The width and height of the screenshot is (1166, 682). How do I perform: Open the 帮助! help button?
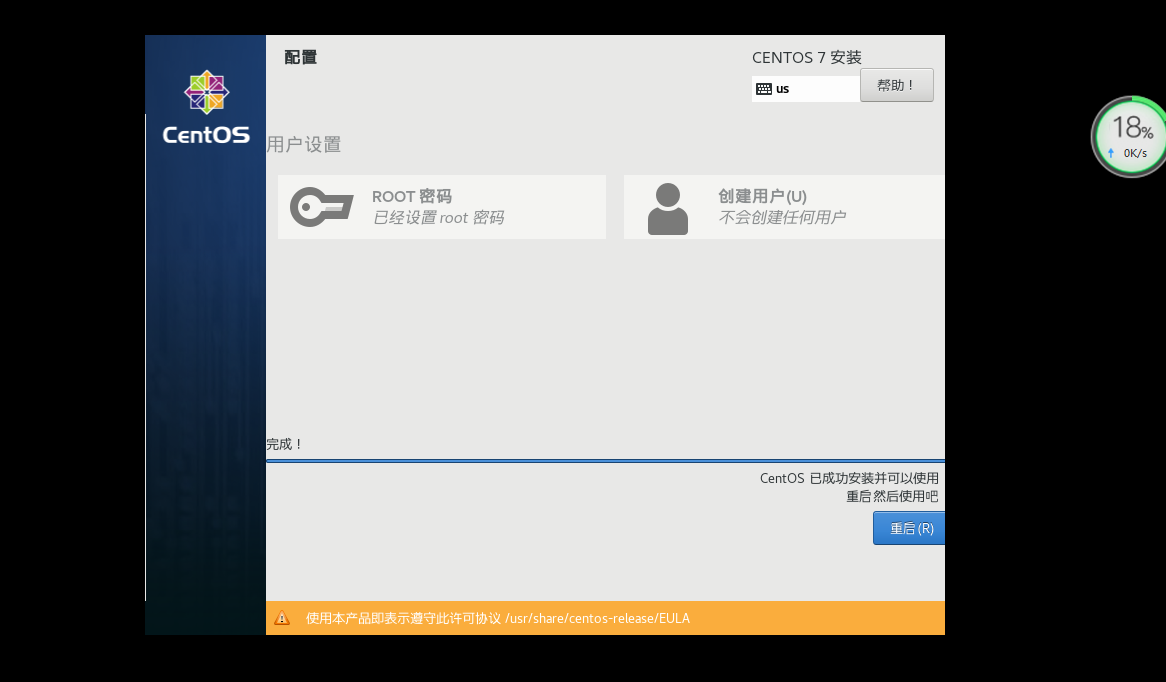896,86
